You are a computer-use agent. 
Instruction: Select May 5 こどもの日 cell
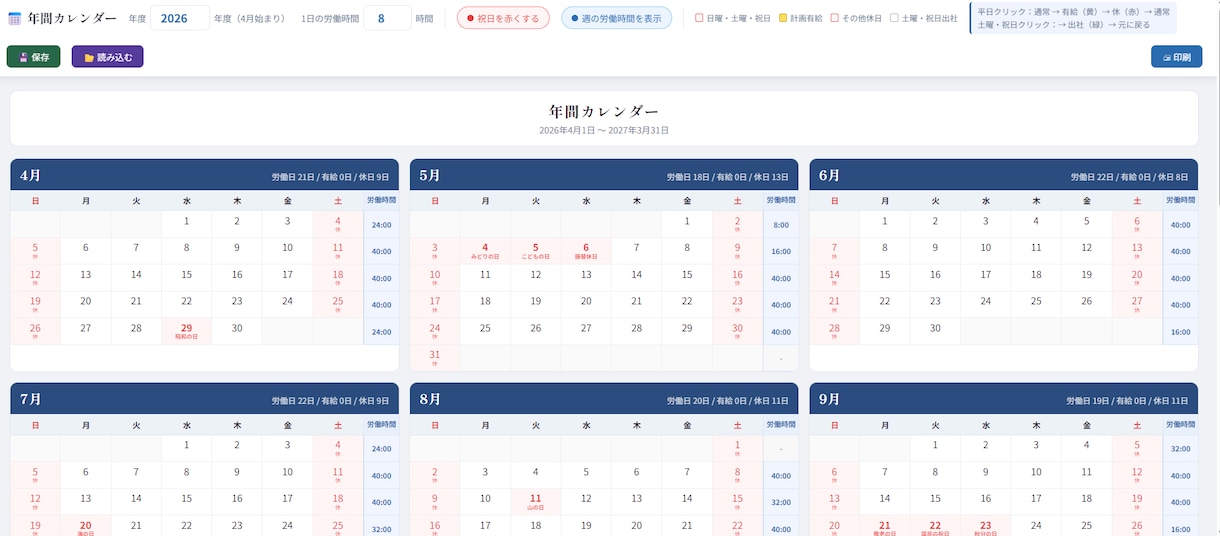pos(535,251)
